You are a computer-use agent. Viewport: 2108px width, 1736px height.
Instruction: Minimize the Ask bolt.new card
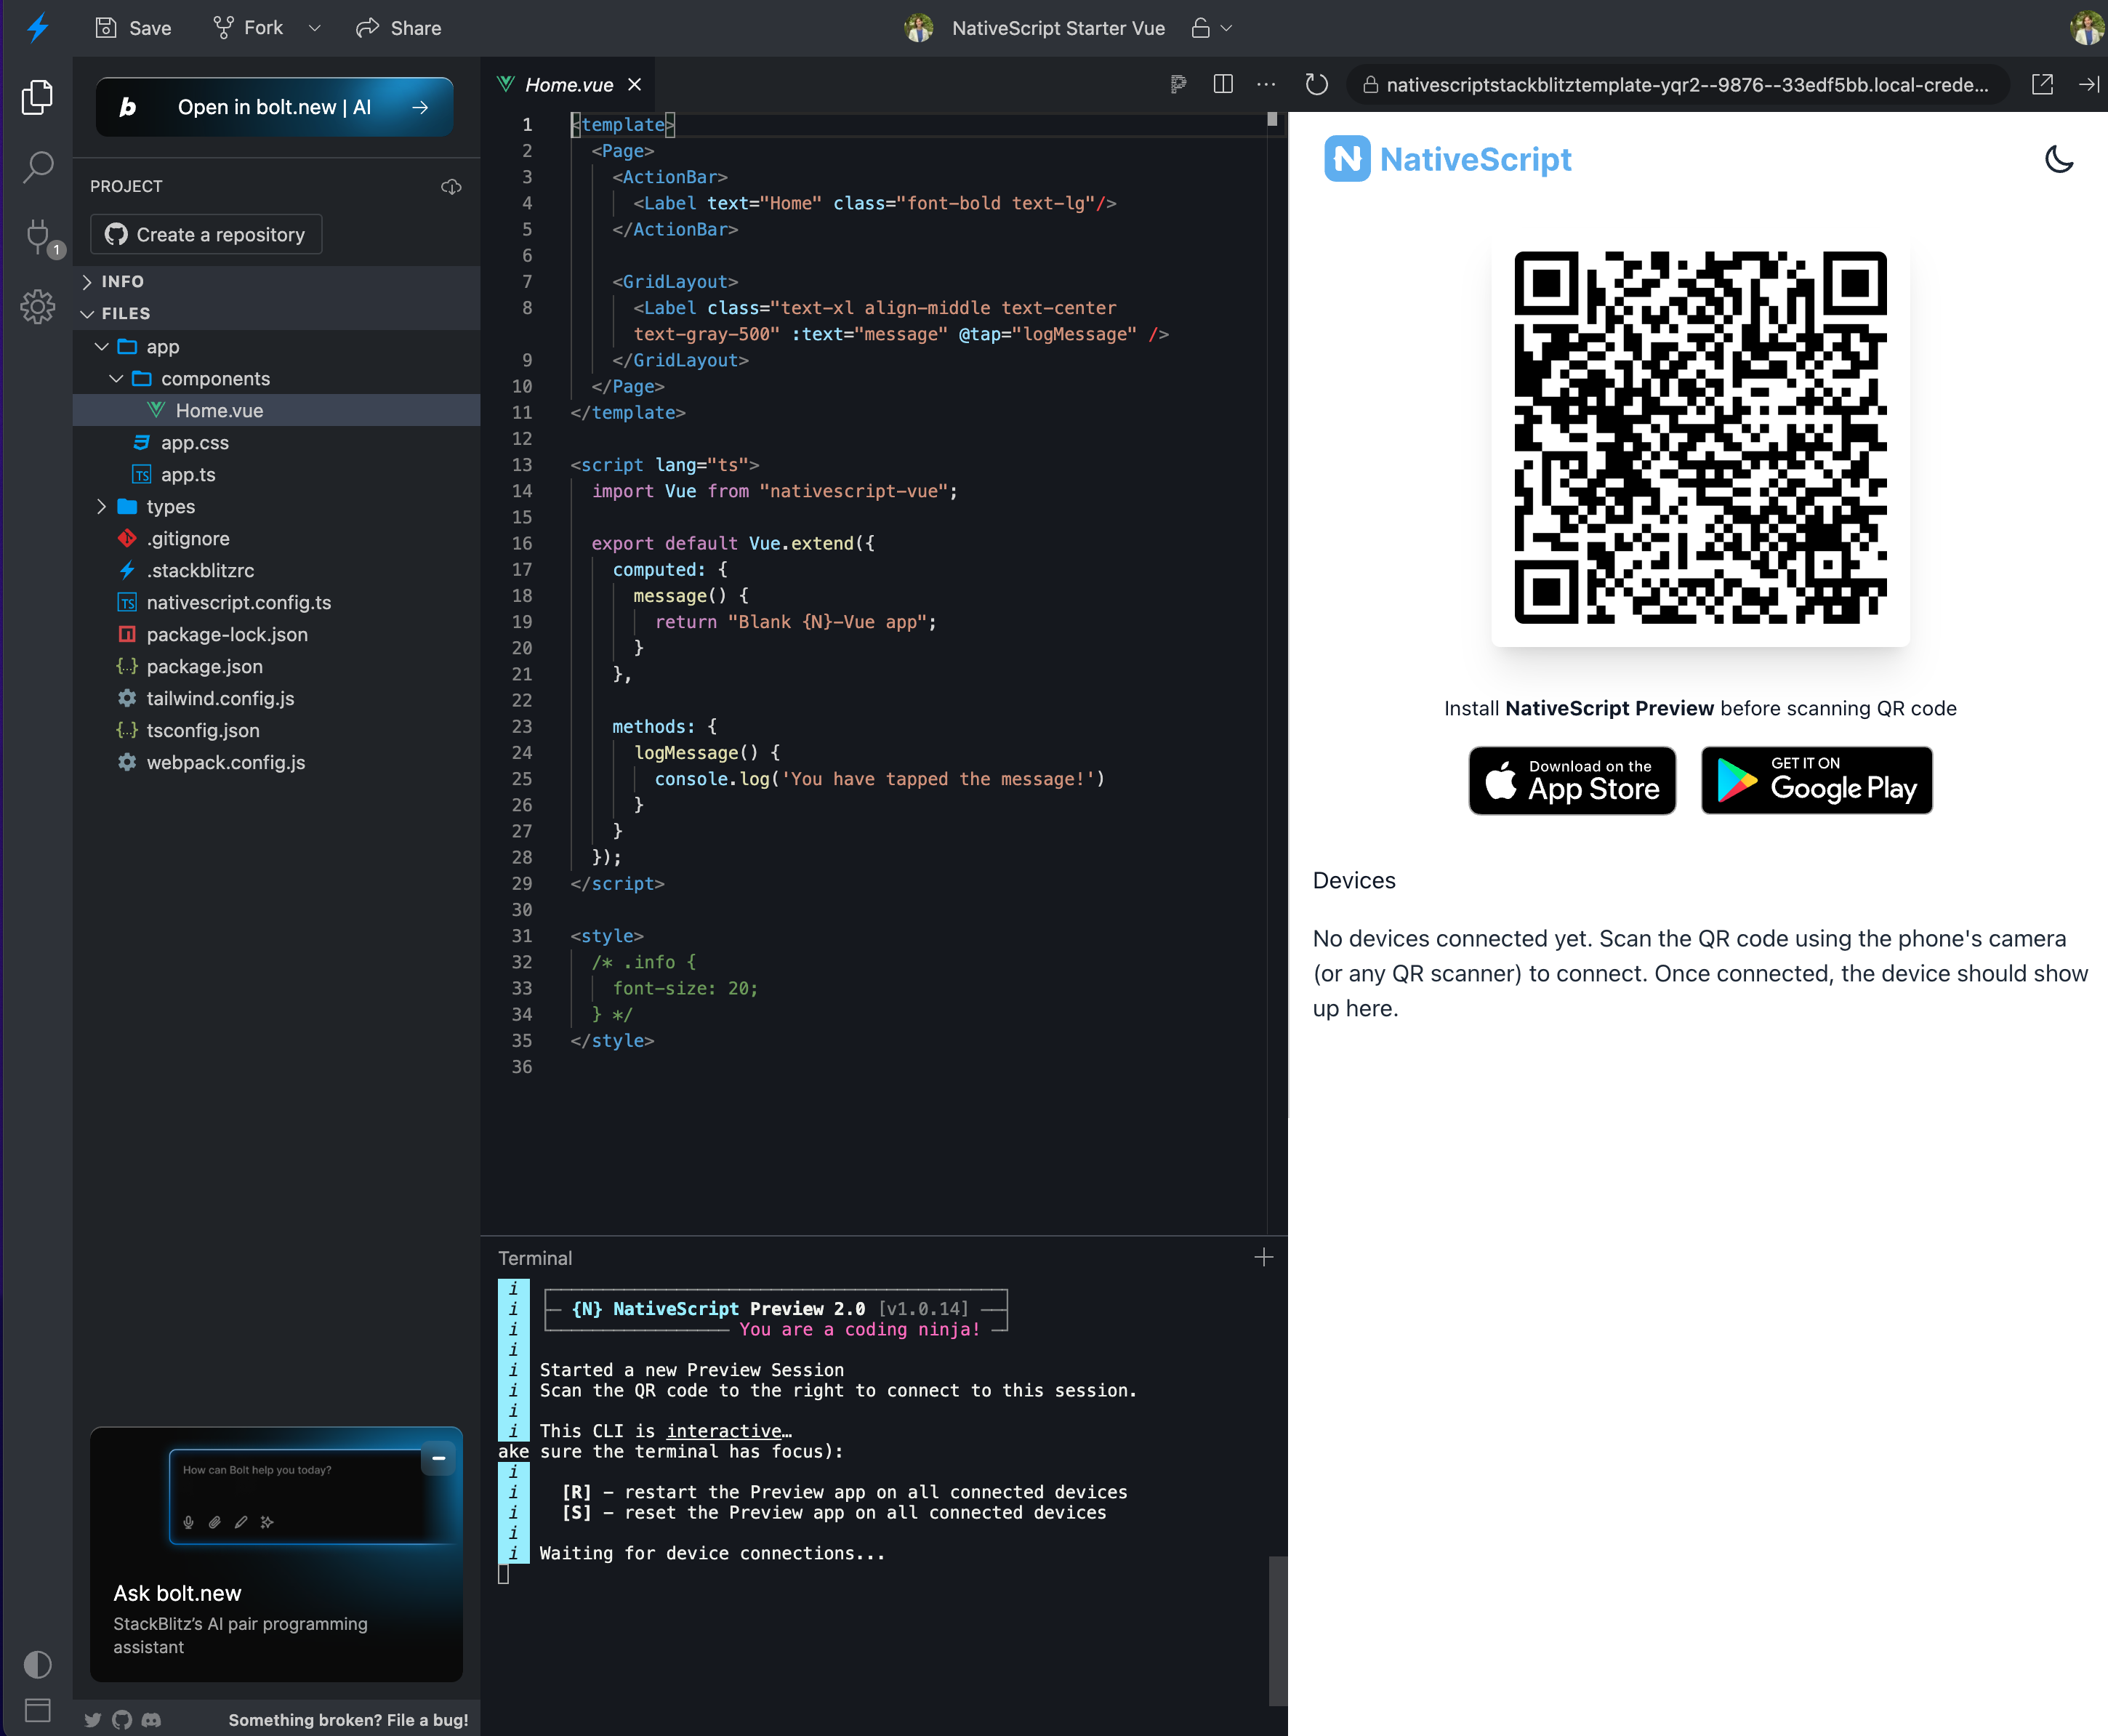[x=438, y=1458]
